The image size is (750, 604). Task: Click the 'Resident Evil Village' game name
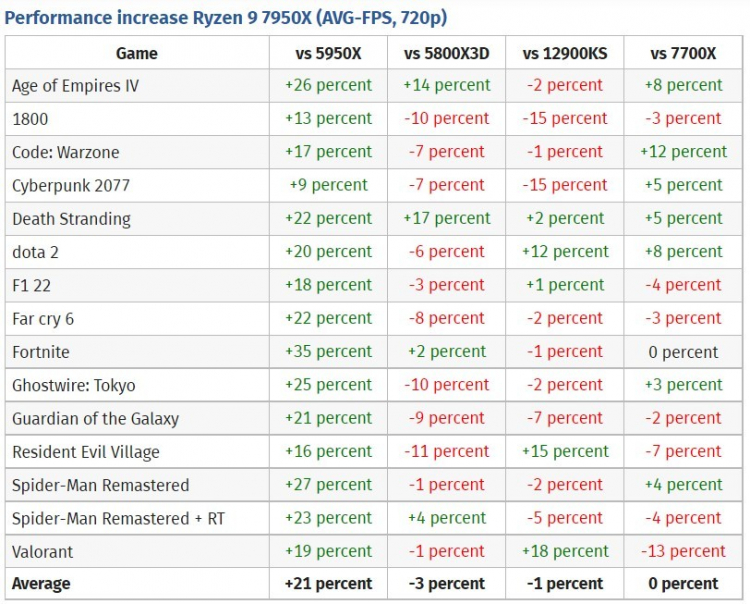[86, 452]
